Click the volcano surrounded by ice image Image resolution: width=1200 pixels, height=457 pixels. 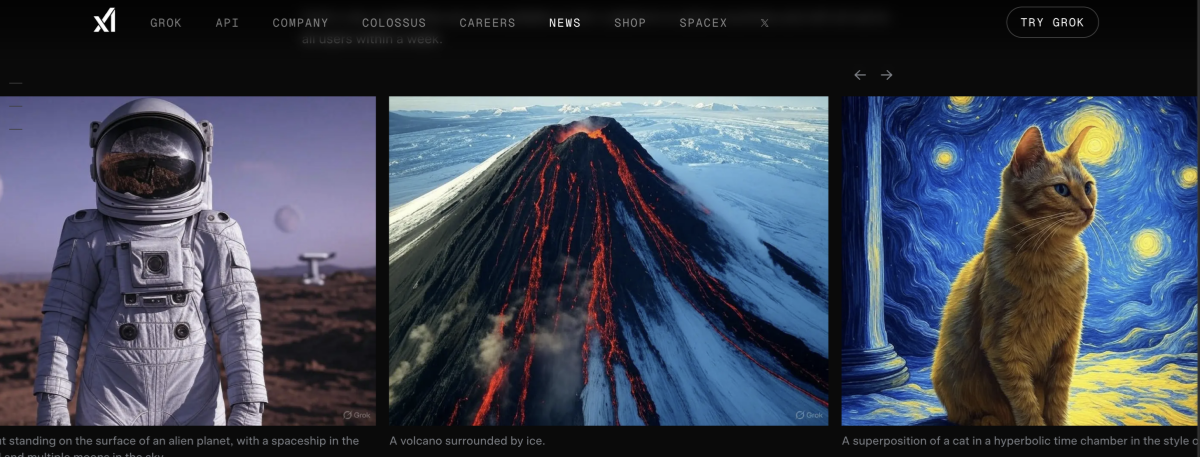(608, 260)
